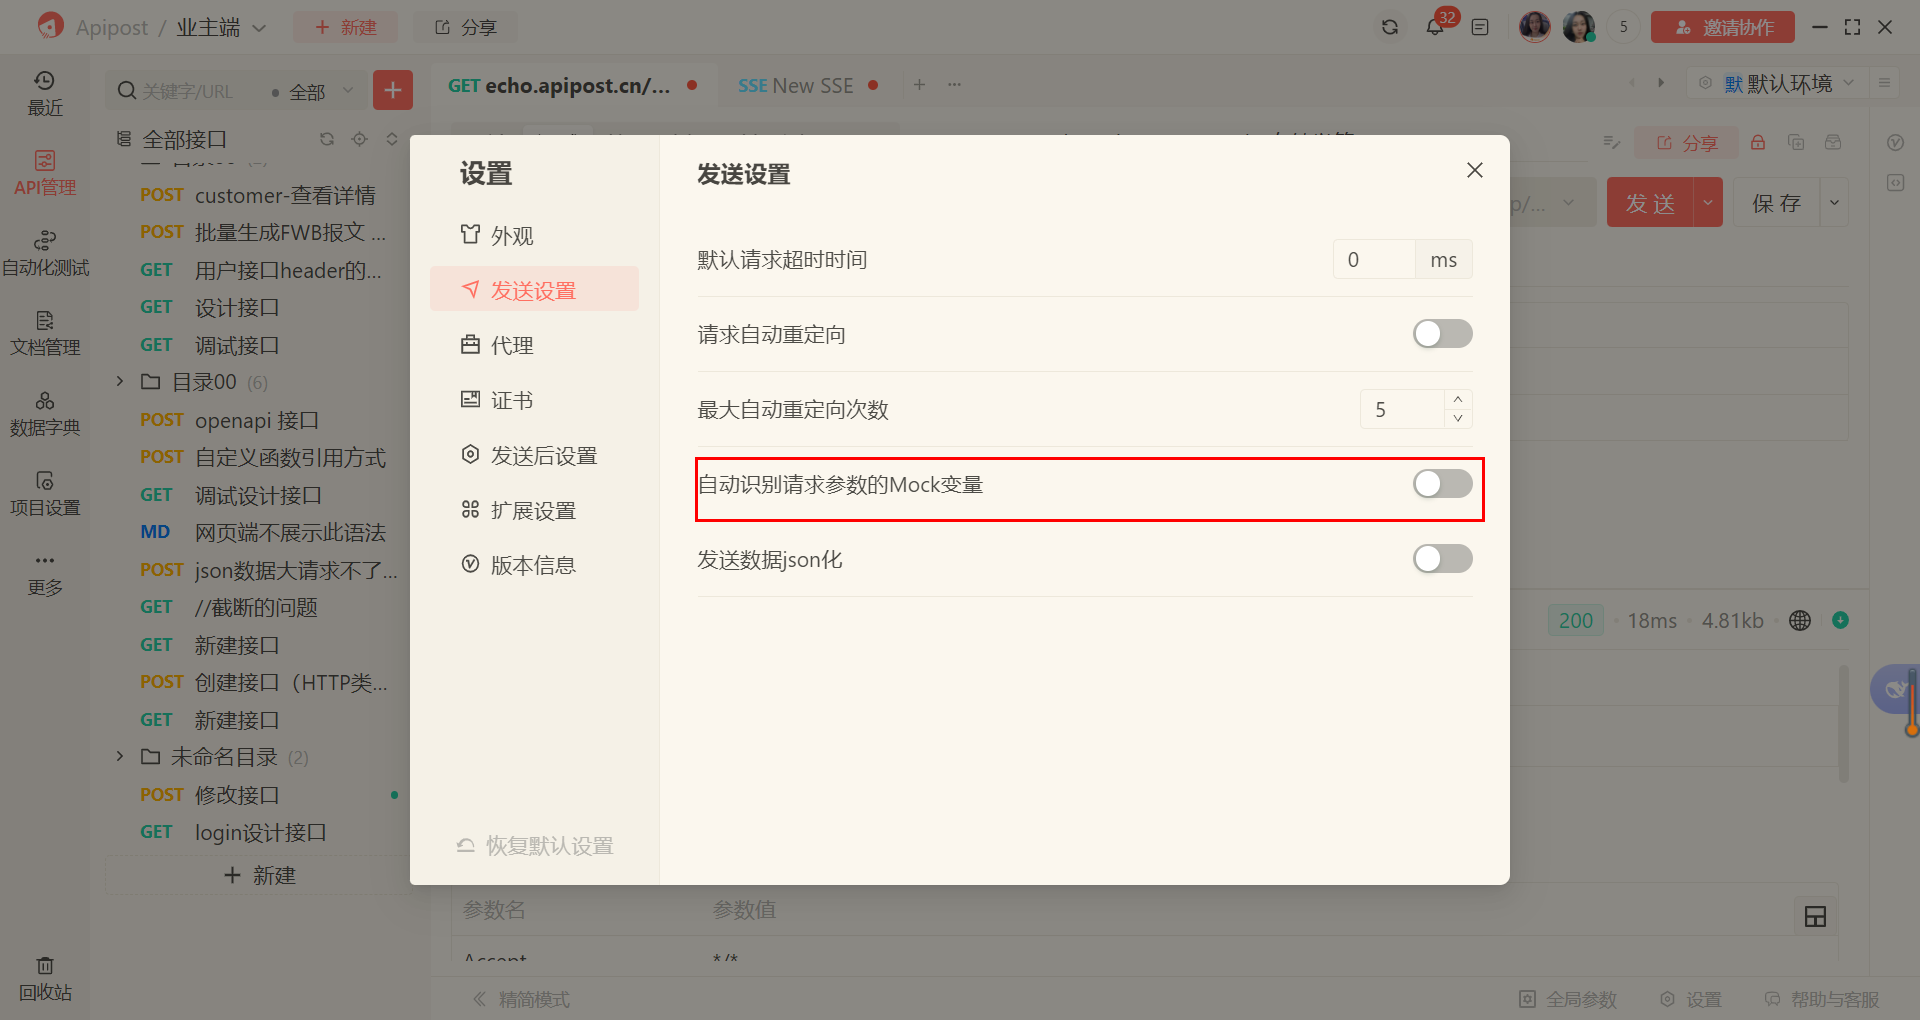Select 证书 in settings menu

point(534,400)
